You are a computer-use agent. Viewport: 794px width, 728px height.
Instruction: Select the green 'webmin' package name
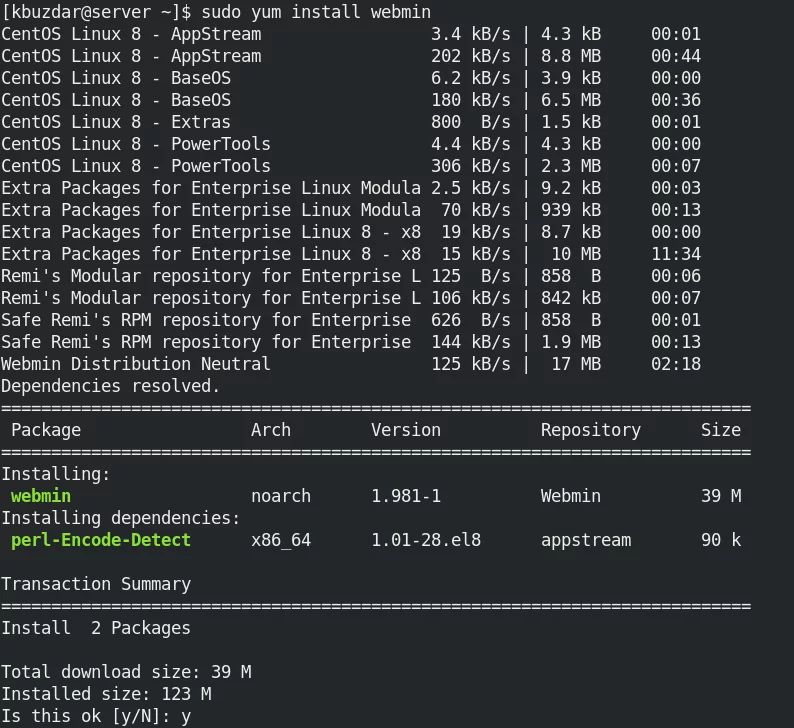coord(41,496)
